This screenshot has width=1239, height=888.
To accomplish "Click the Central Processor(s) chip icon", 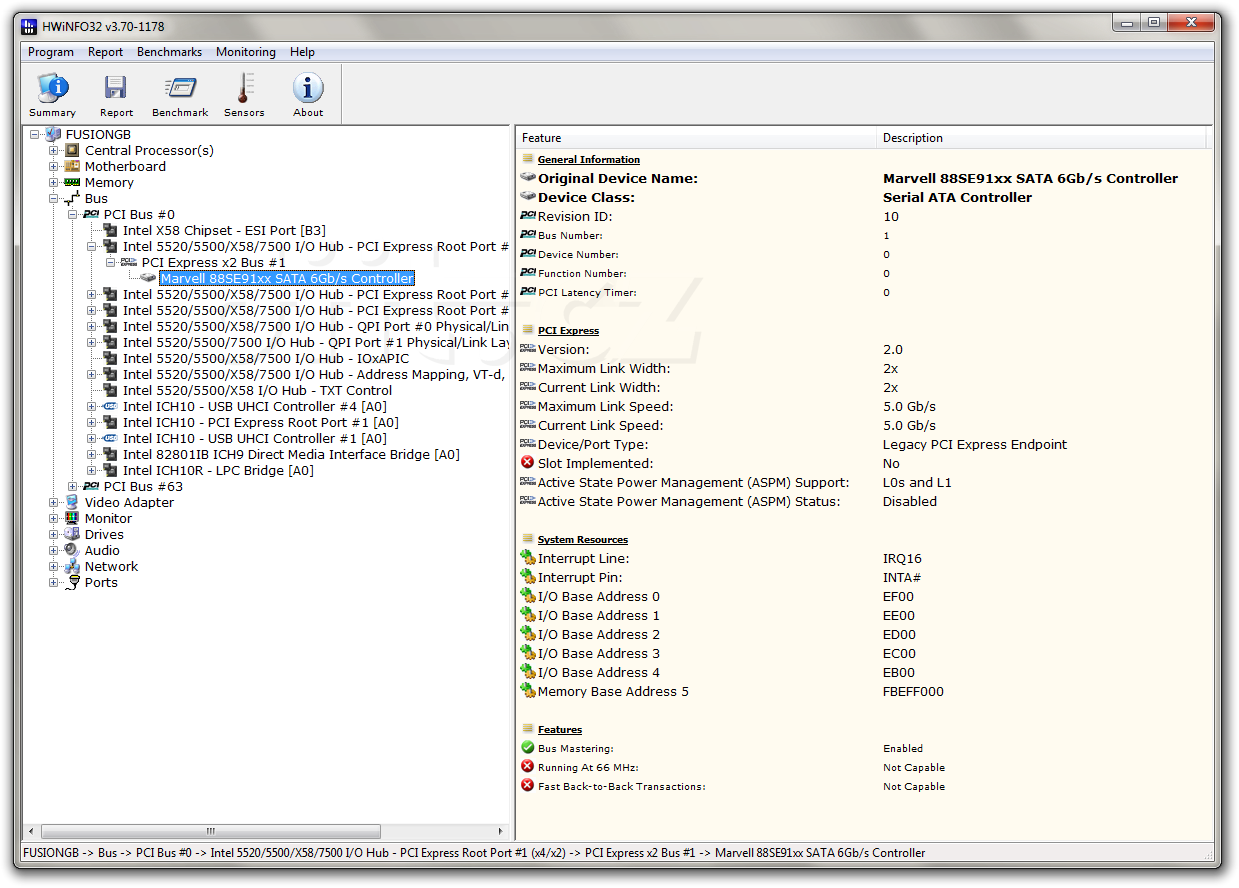I will click(x=72, y=151).
